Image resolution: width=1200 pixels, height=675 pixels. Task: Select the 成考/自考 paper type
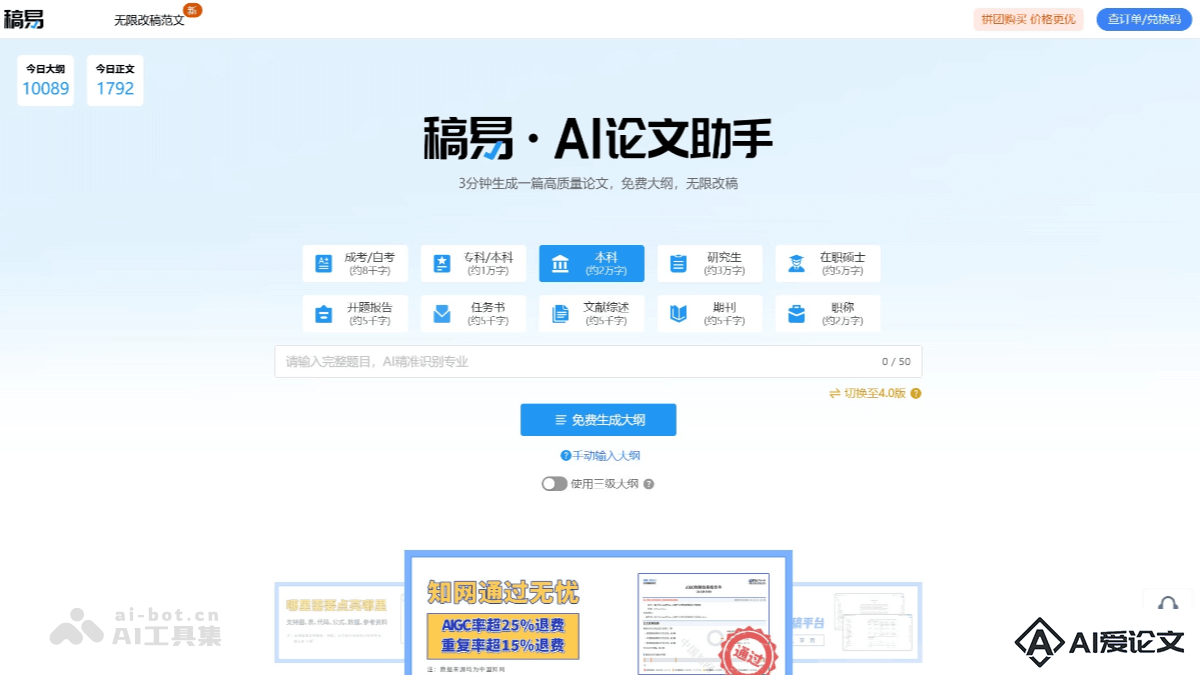point(355,263)
